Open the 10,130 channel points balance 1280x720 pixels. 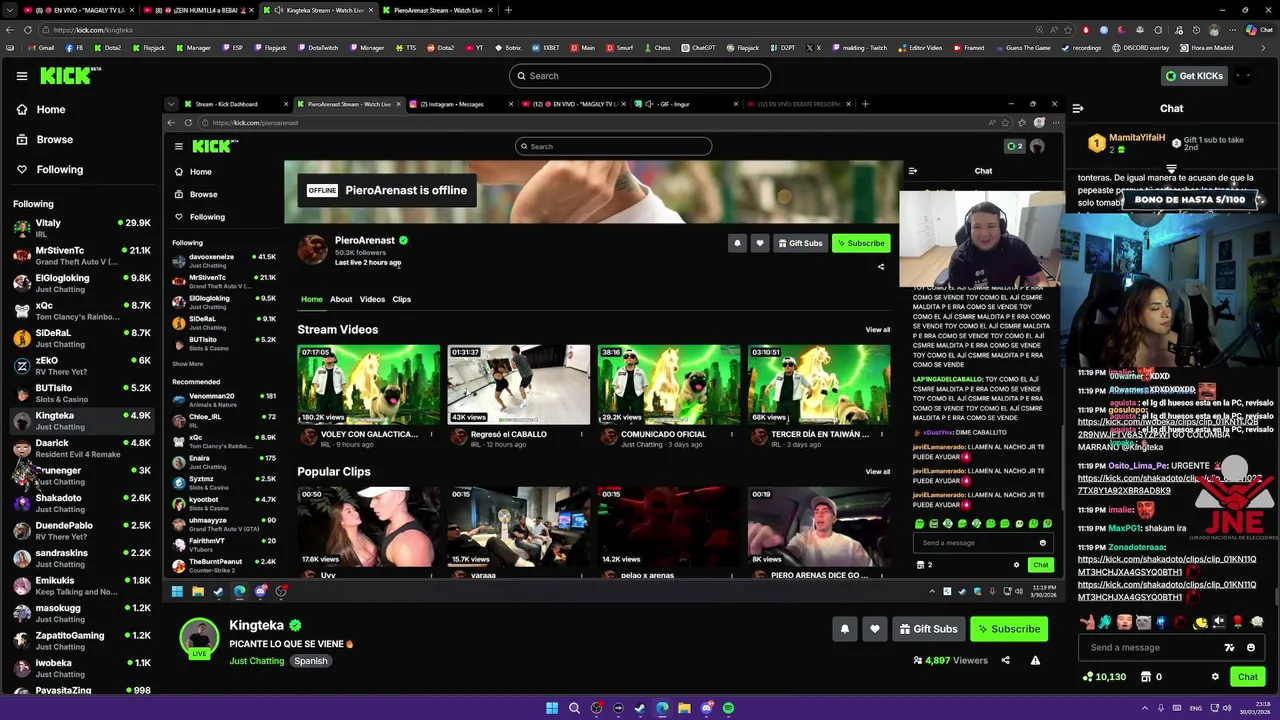[x=1104, y=677]
